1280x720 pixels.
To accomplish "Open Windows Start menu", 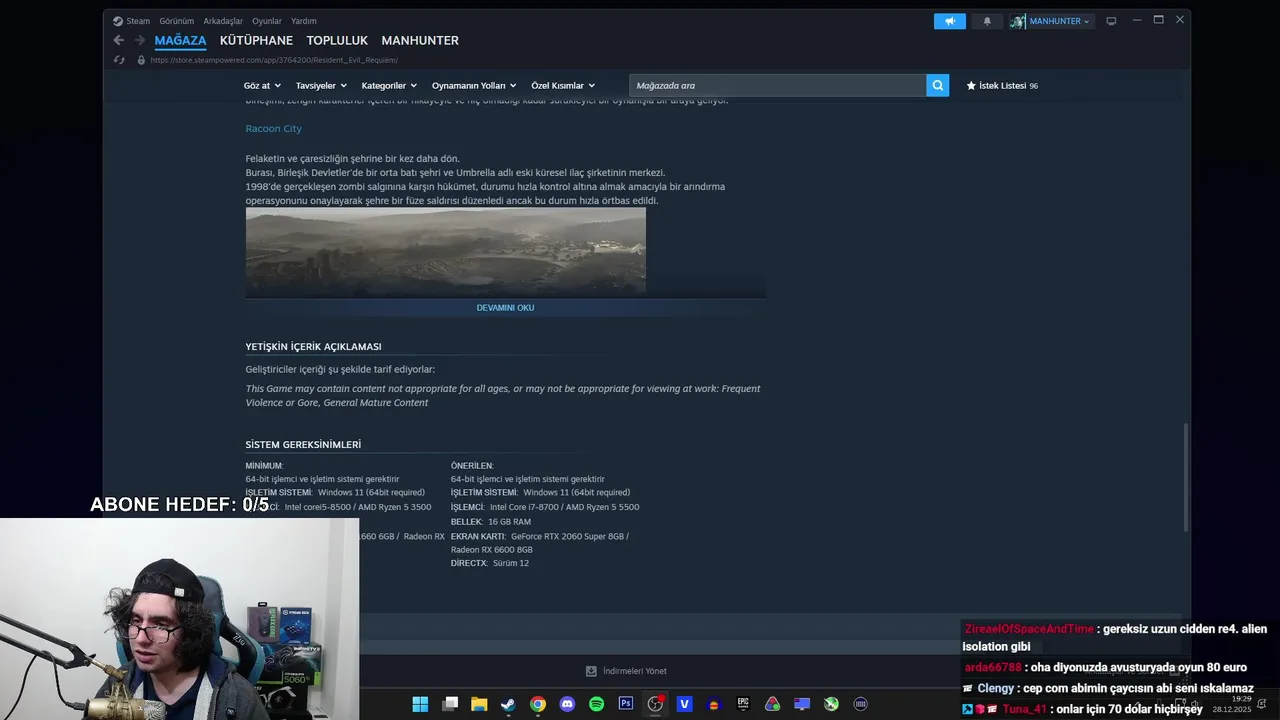I will coord(420,704).
